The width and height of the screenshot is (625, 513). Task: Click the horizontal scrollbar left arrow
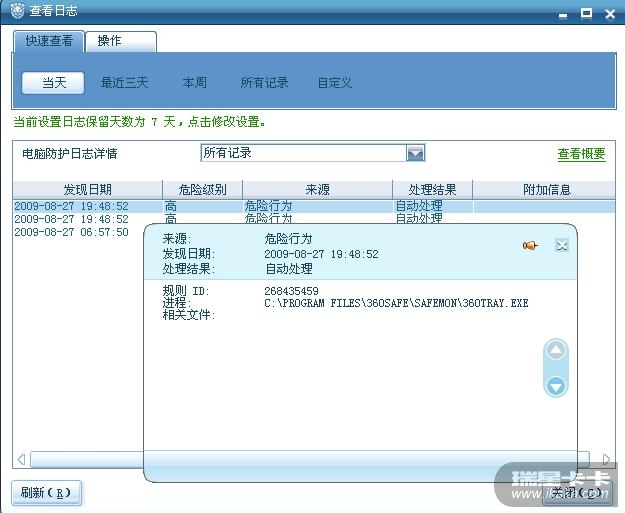click(x=22, y=459)
